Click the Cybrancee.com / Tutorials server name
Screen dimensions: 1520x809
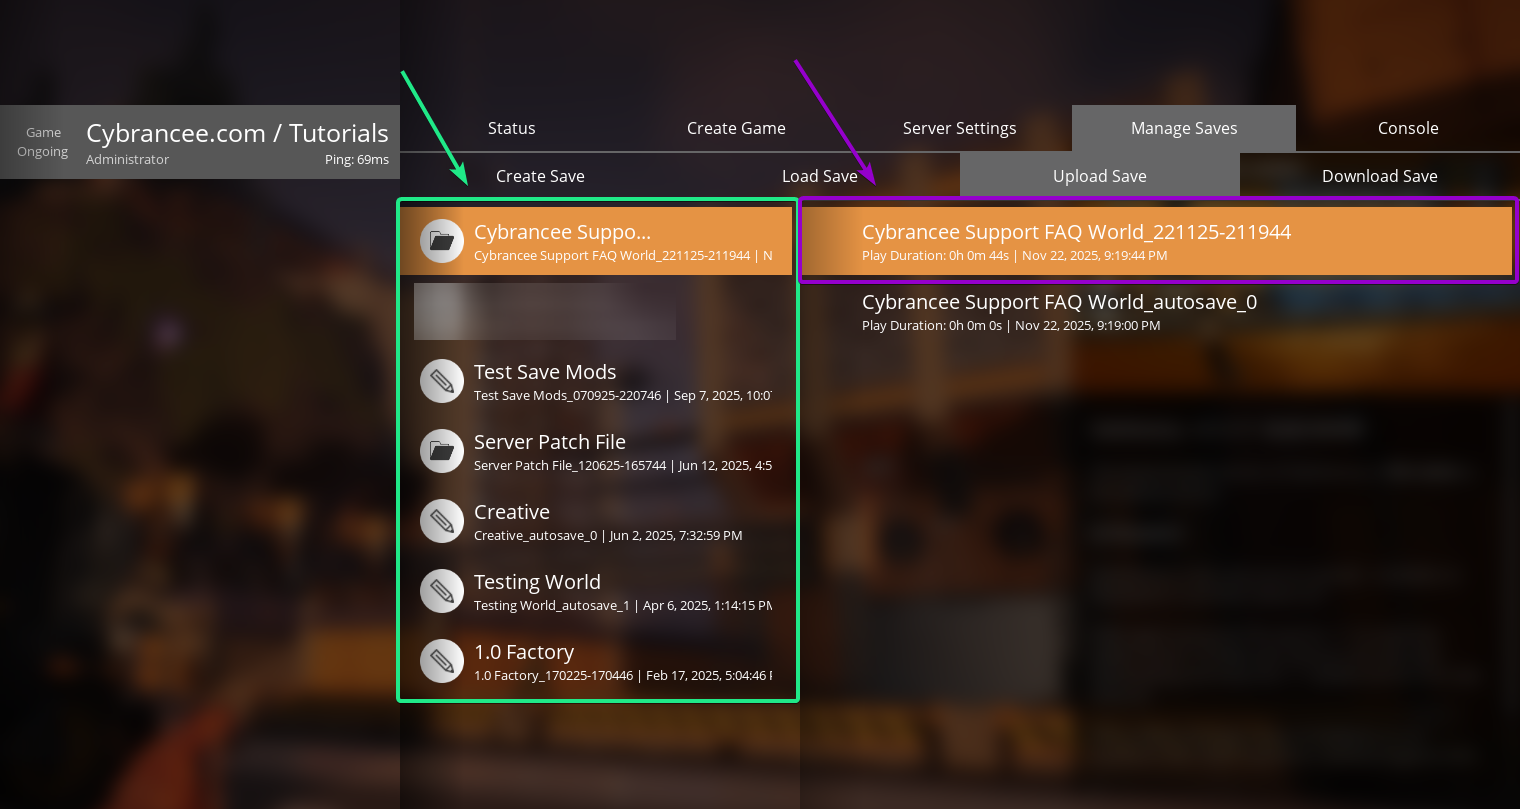[x=237, y=133]
